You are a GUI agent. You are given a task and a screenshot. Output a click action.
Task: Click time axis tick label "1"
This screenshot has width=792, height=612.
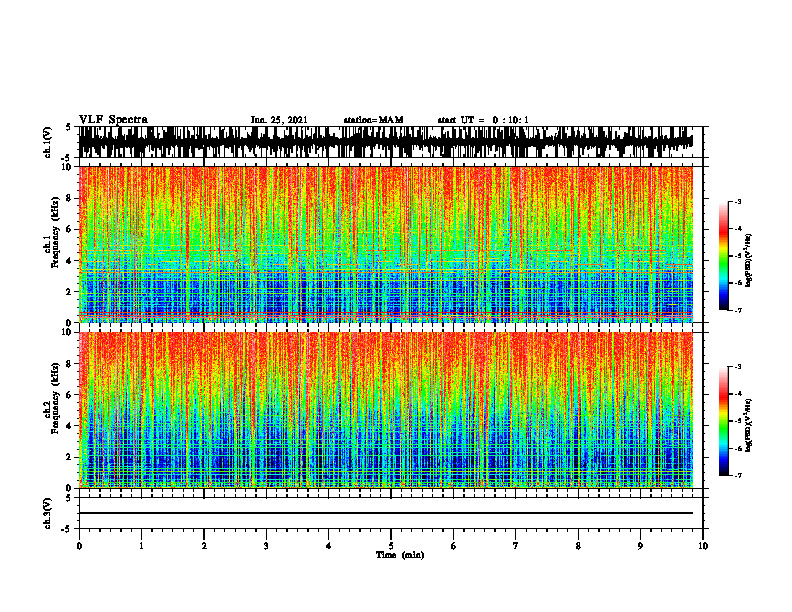tap(141, 546)
